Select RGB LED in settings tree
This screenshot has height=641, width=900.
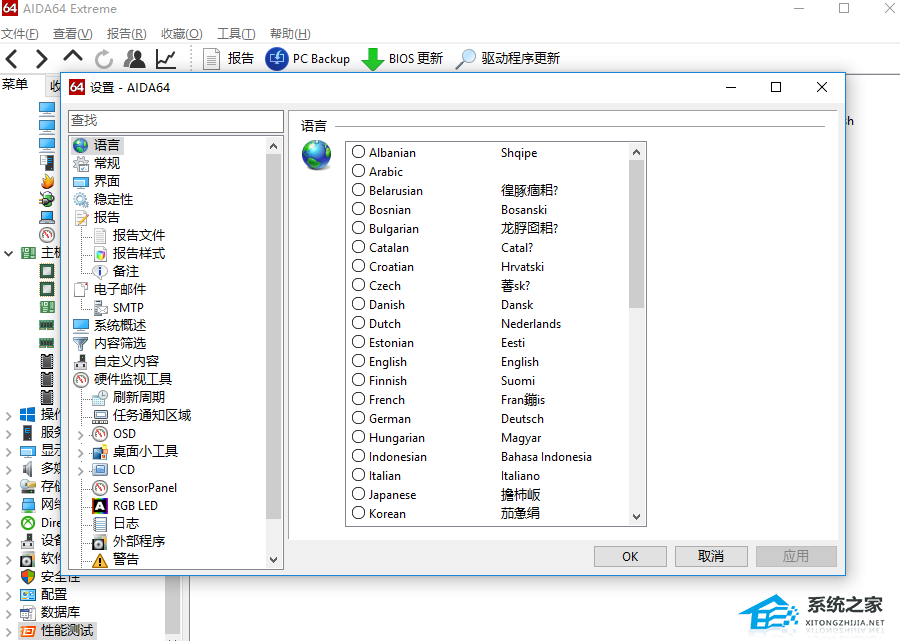[x=126, y=506]
